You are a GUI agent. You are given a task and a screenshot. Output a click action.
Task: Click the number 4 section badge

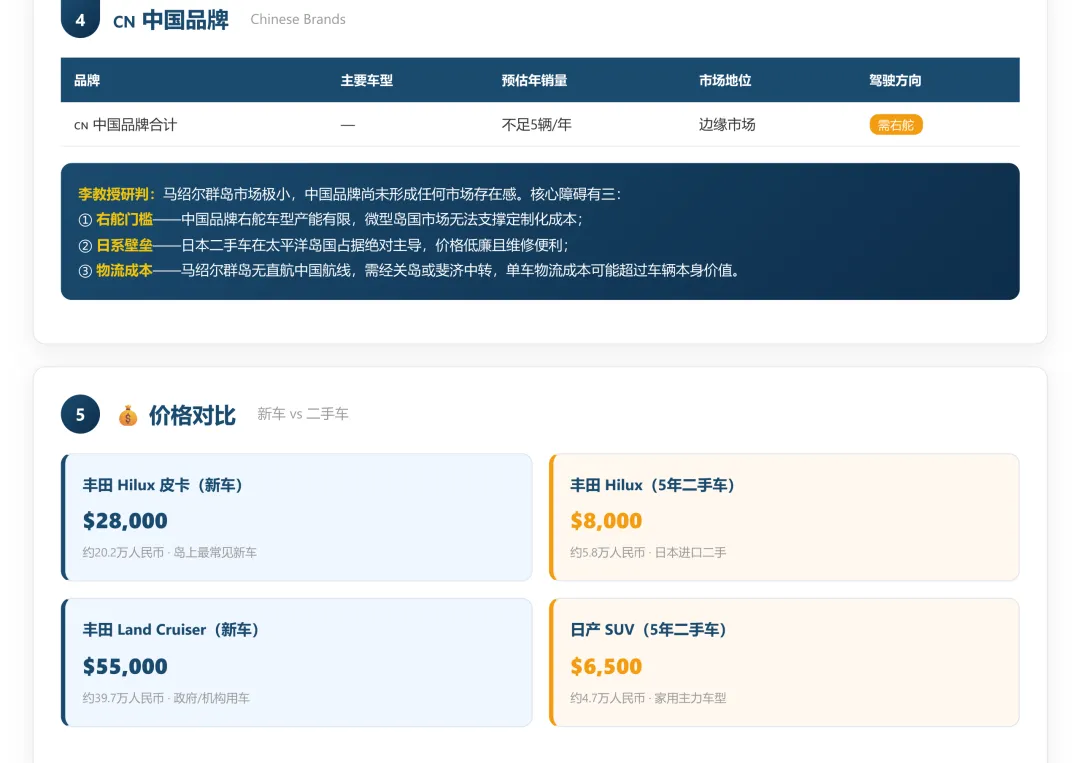tap(81, 18)
